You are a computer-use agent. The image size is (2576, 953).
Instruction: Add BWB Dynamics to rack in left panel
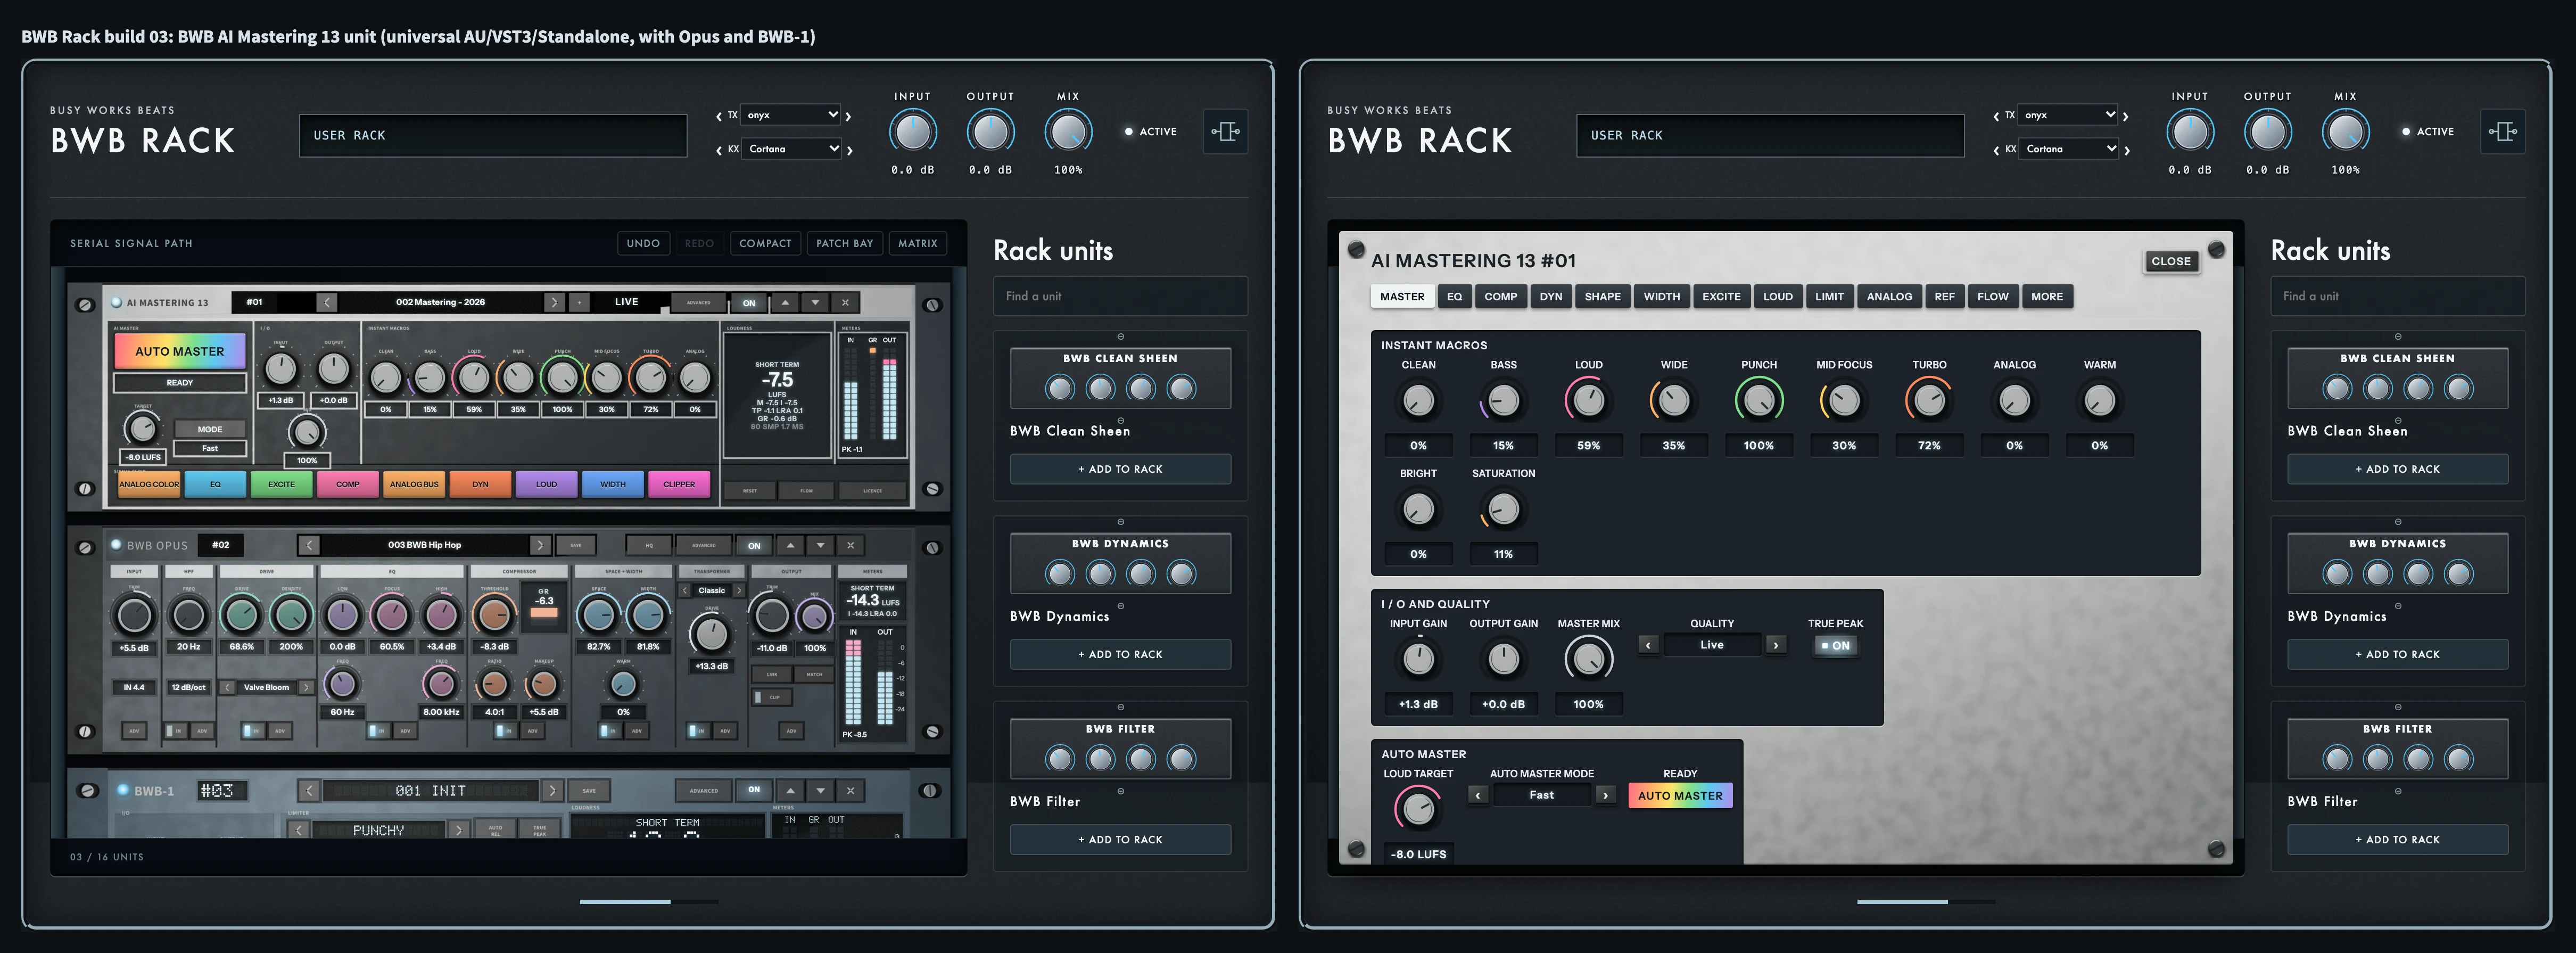click(x=1120, y=654)
